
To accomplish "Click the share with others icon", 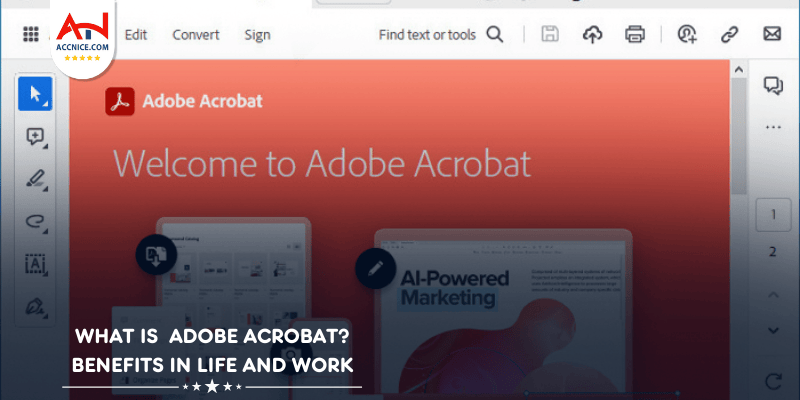I will pos(687,34).
